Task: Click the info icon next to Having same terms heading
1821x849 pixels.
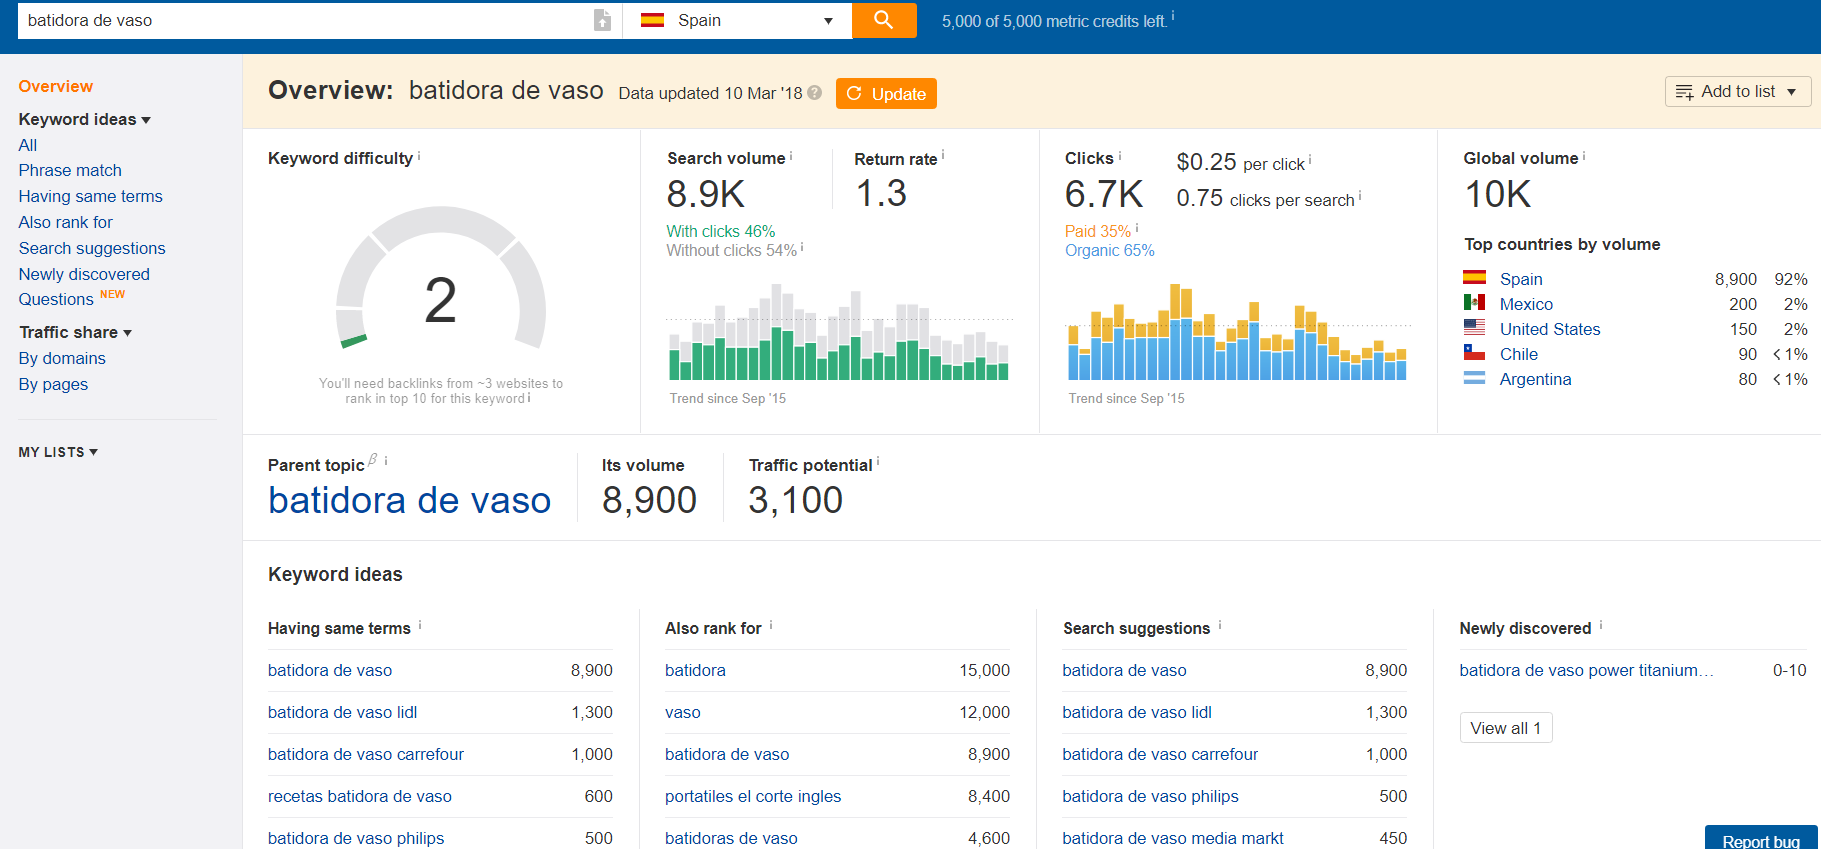Action: pos(420,625)
